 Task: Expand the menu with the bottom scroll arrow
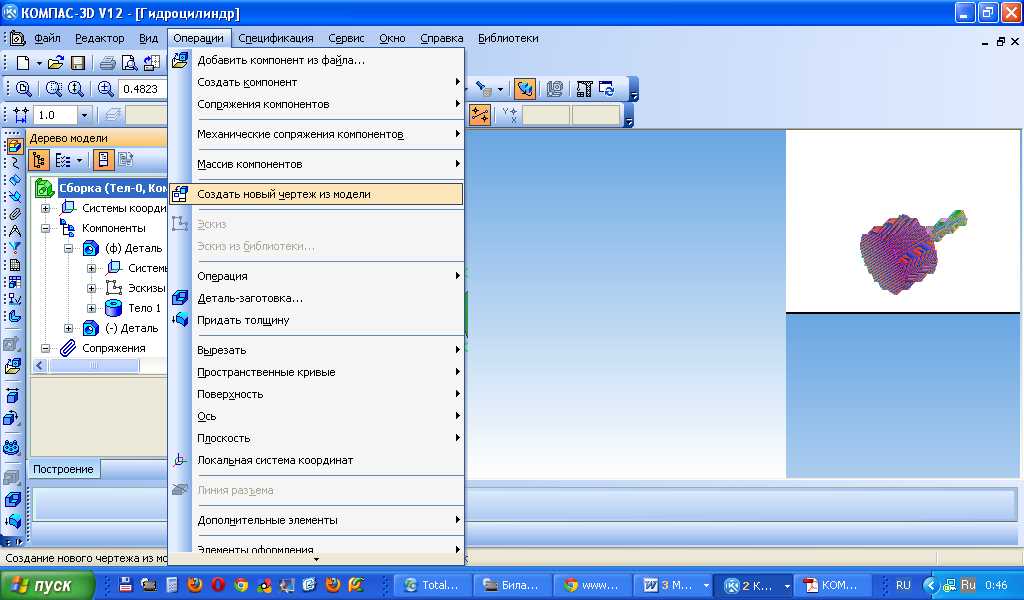[x=316, y=559]
